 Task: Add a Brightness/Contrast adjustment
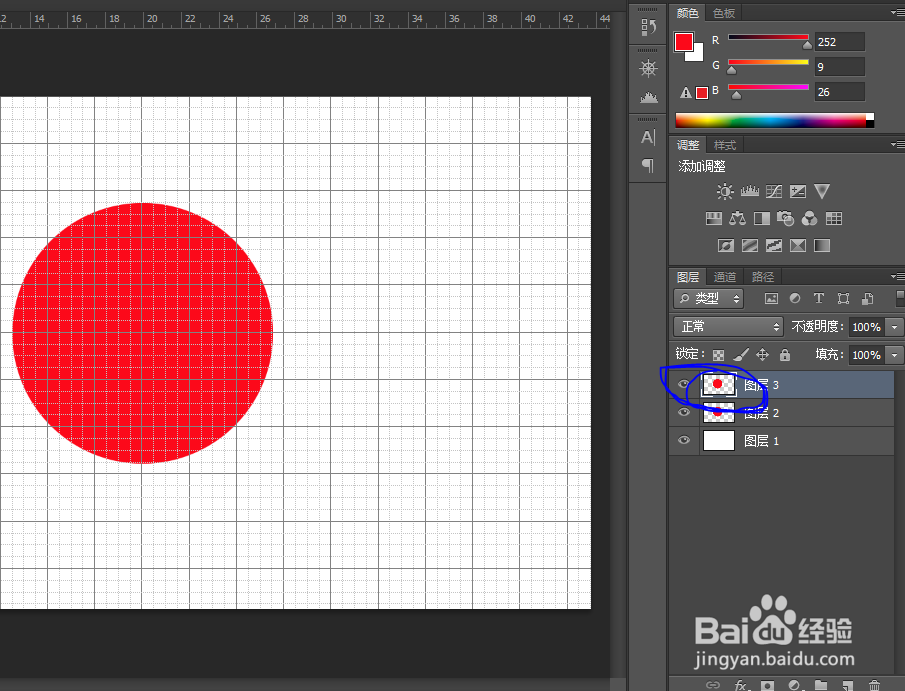[725, 191]
